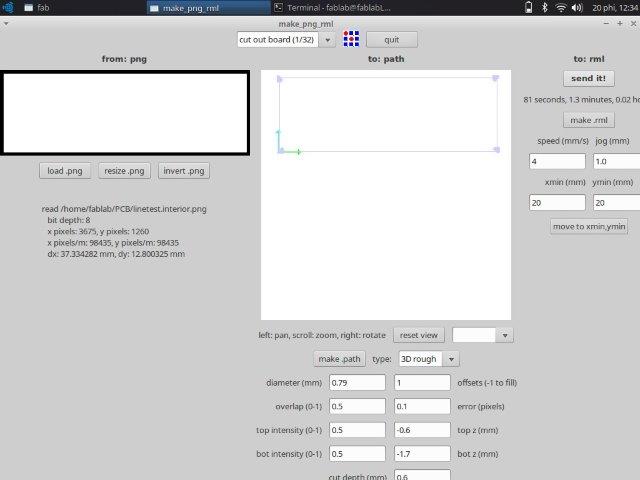640x480 pixels.
Task: Click the make .rml button
Action: click(x=589, y=120)
